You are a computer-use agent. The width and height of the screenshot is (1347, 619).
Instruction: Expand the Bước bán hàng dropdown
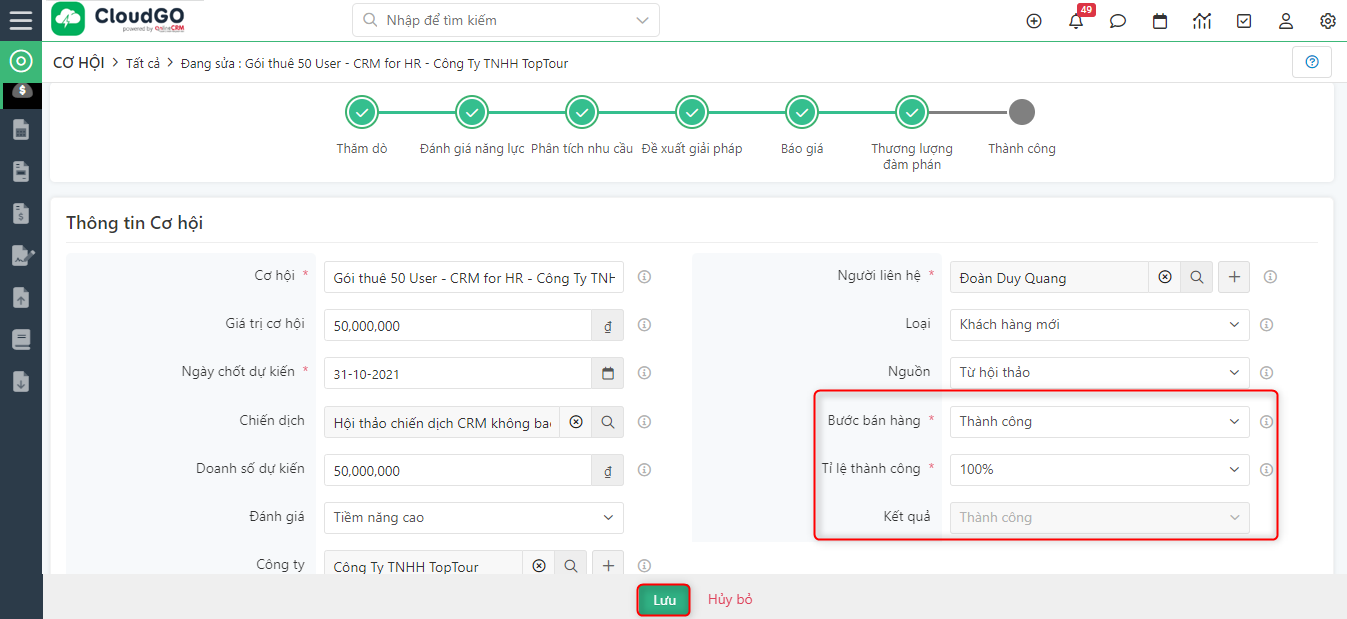pyautogui.click(x=1098, y=421)
